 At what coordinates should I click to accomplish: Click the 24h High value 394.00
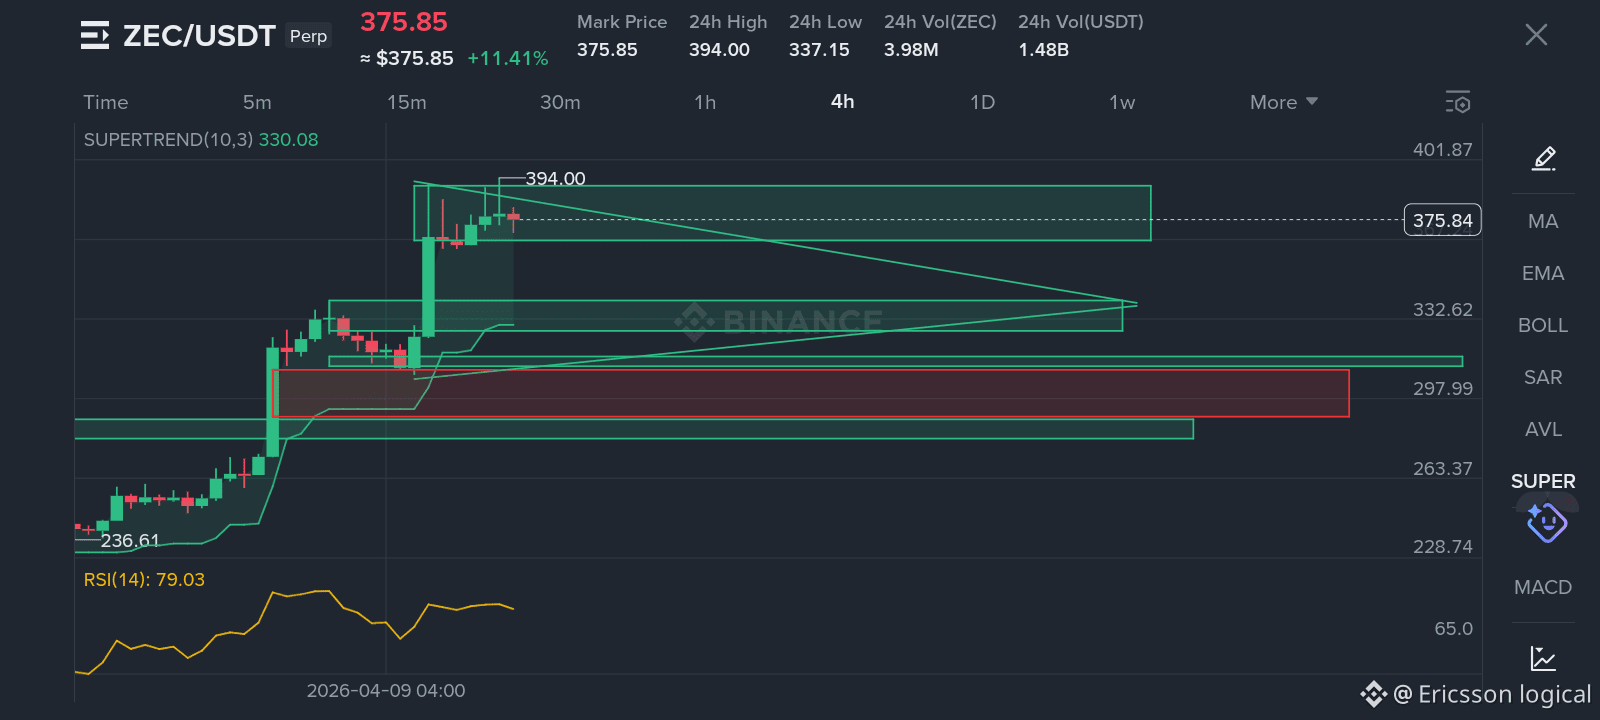719,50
